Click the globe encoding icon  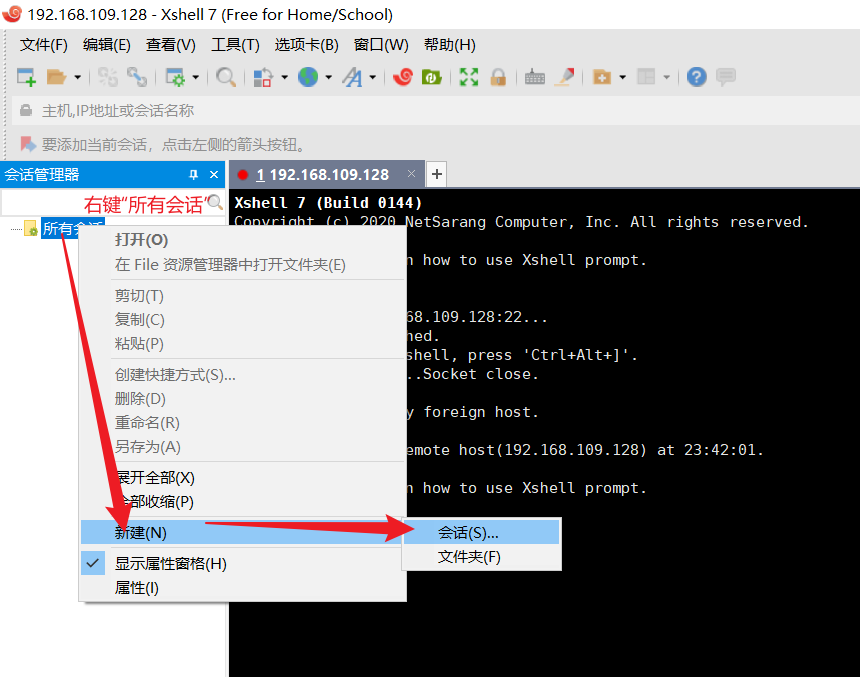[x=308, y=77]
